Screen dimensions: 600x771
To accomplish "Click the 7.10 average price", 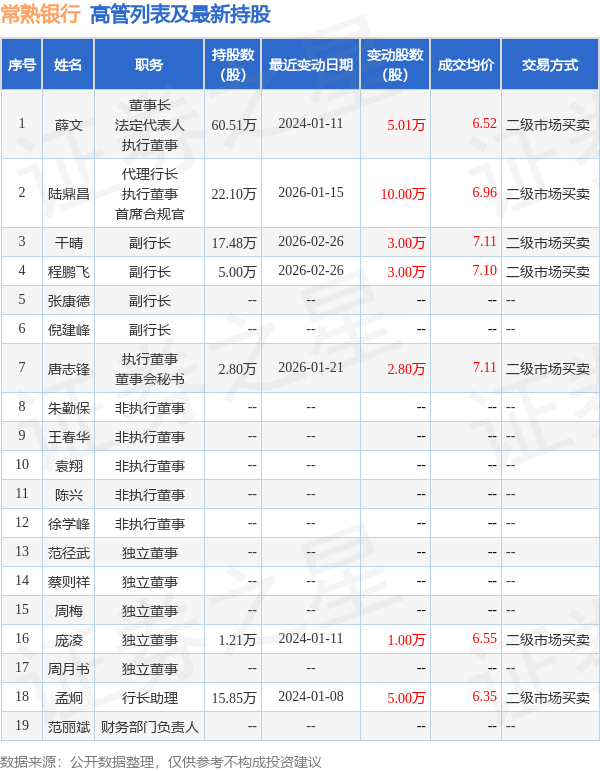I will [484, 270].
